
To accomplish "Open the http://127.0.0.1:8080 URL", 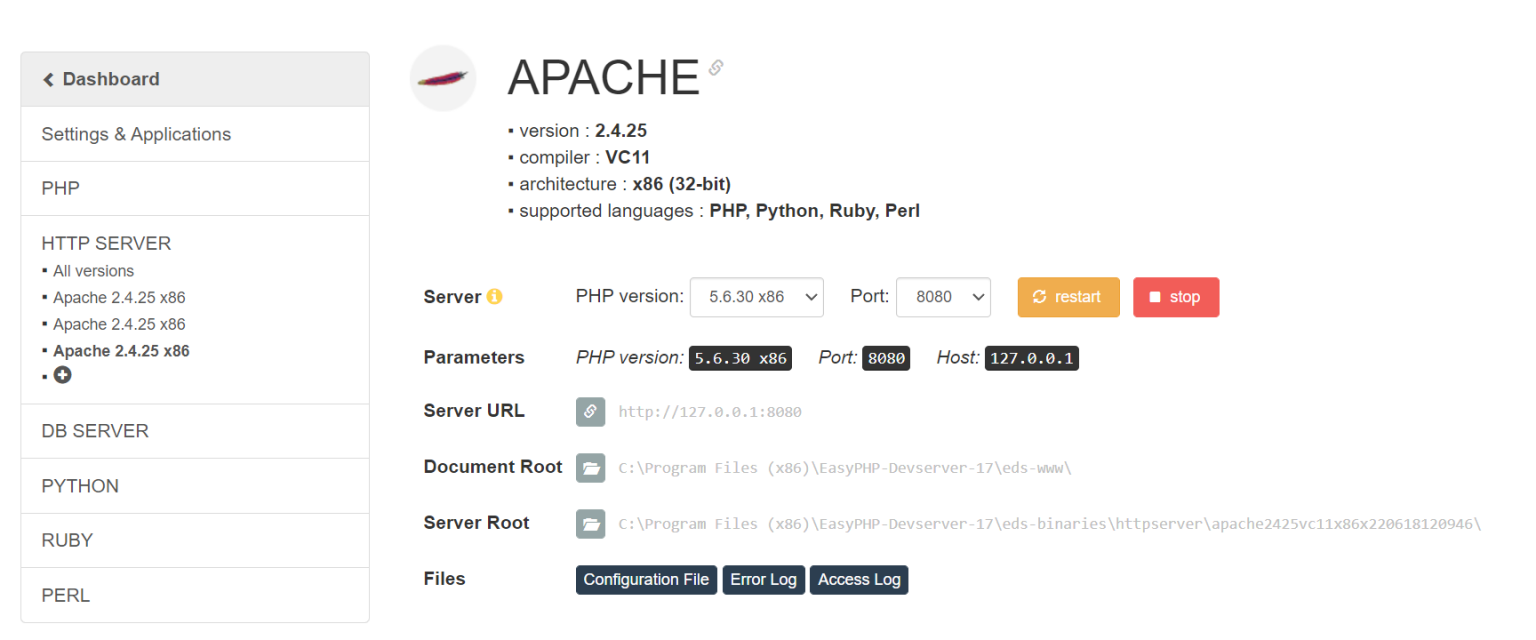I will (710, 412).
